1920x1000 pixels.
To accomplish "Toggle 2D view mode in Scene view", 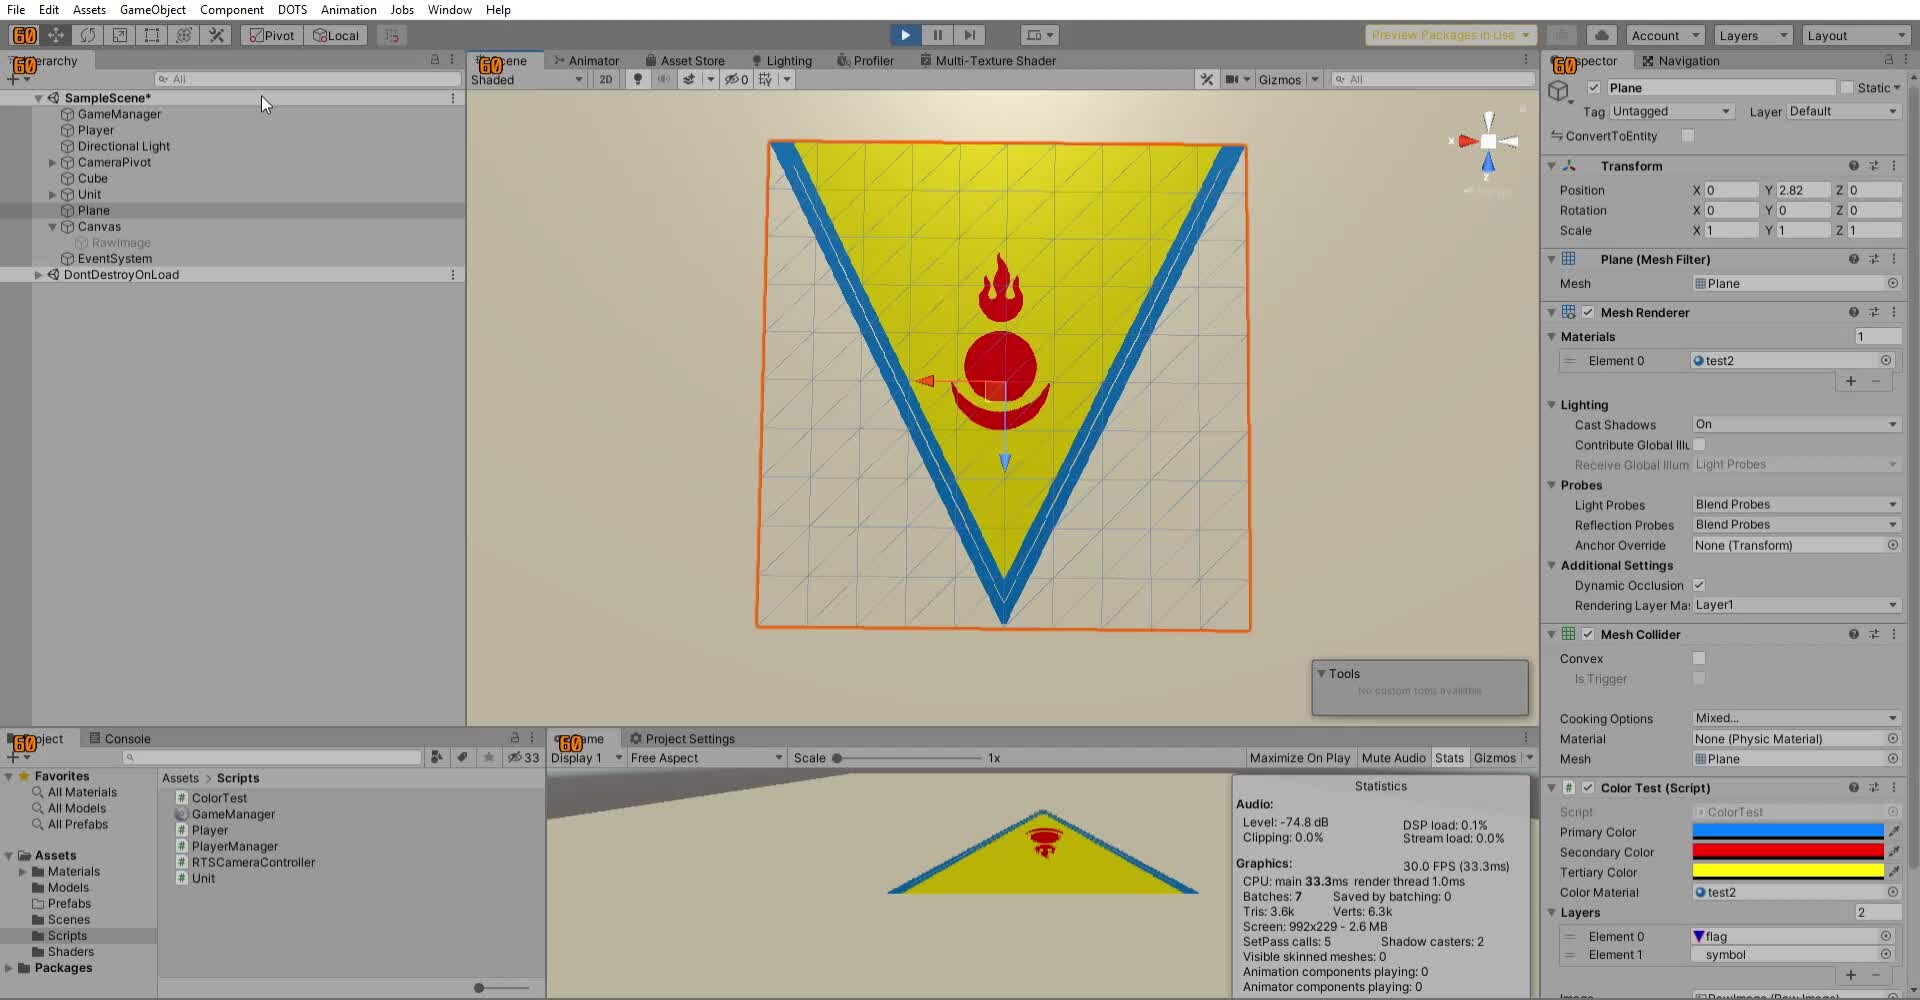I will [605, 79].
